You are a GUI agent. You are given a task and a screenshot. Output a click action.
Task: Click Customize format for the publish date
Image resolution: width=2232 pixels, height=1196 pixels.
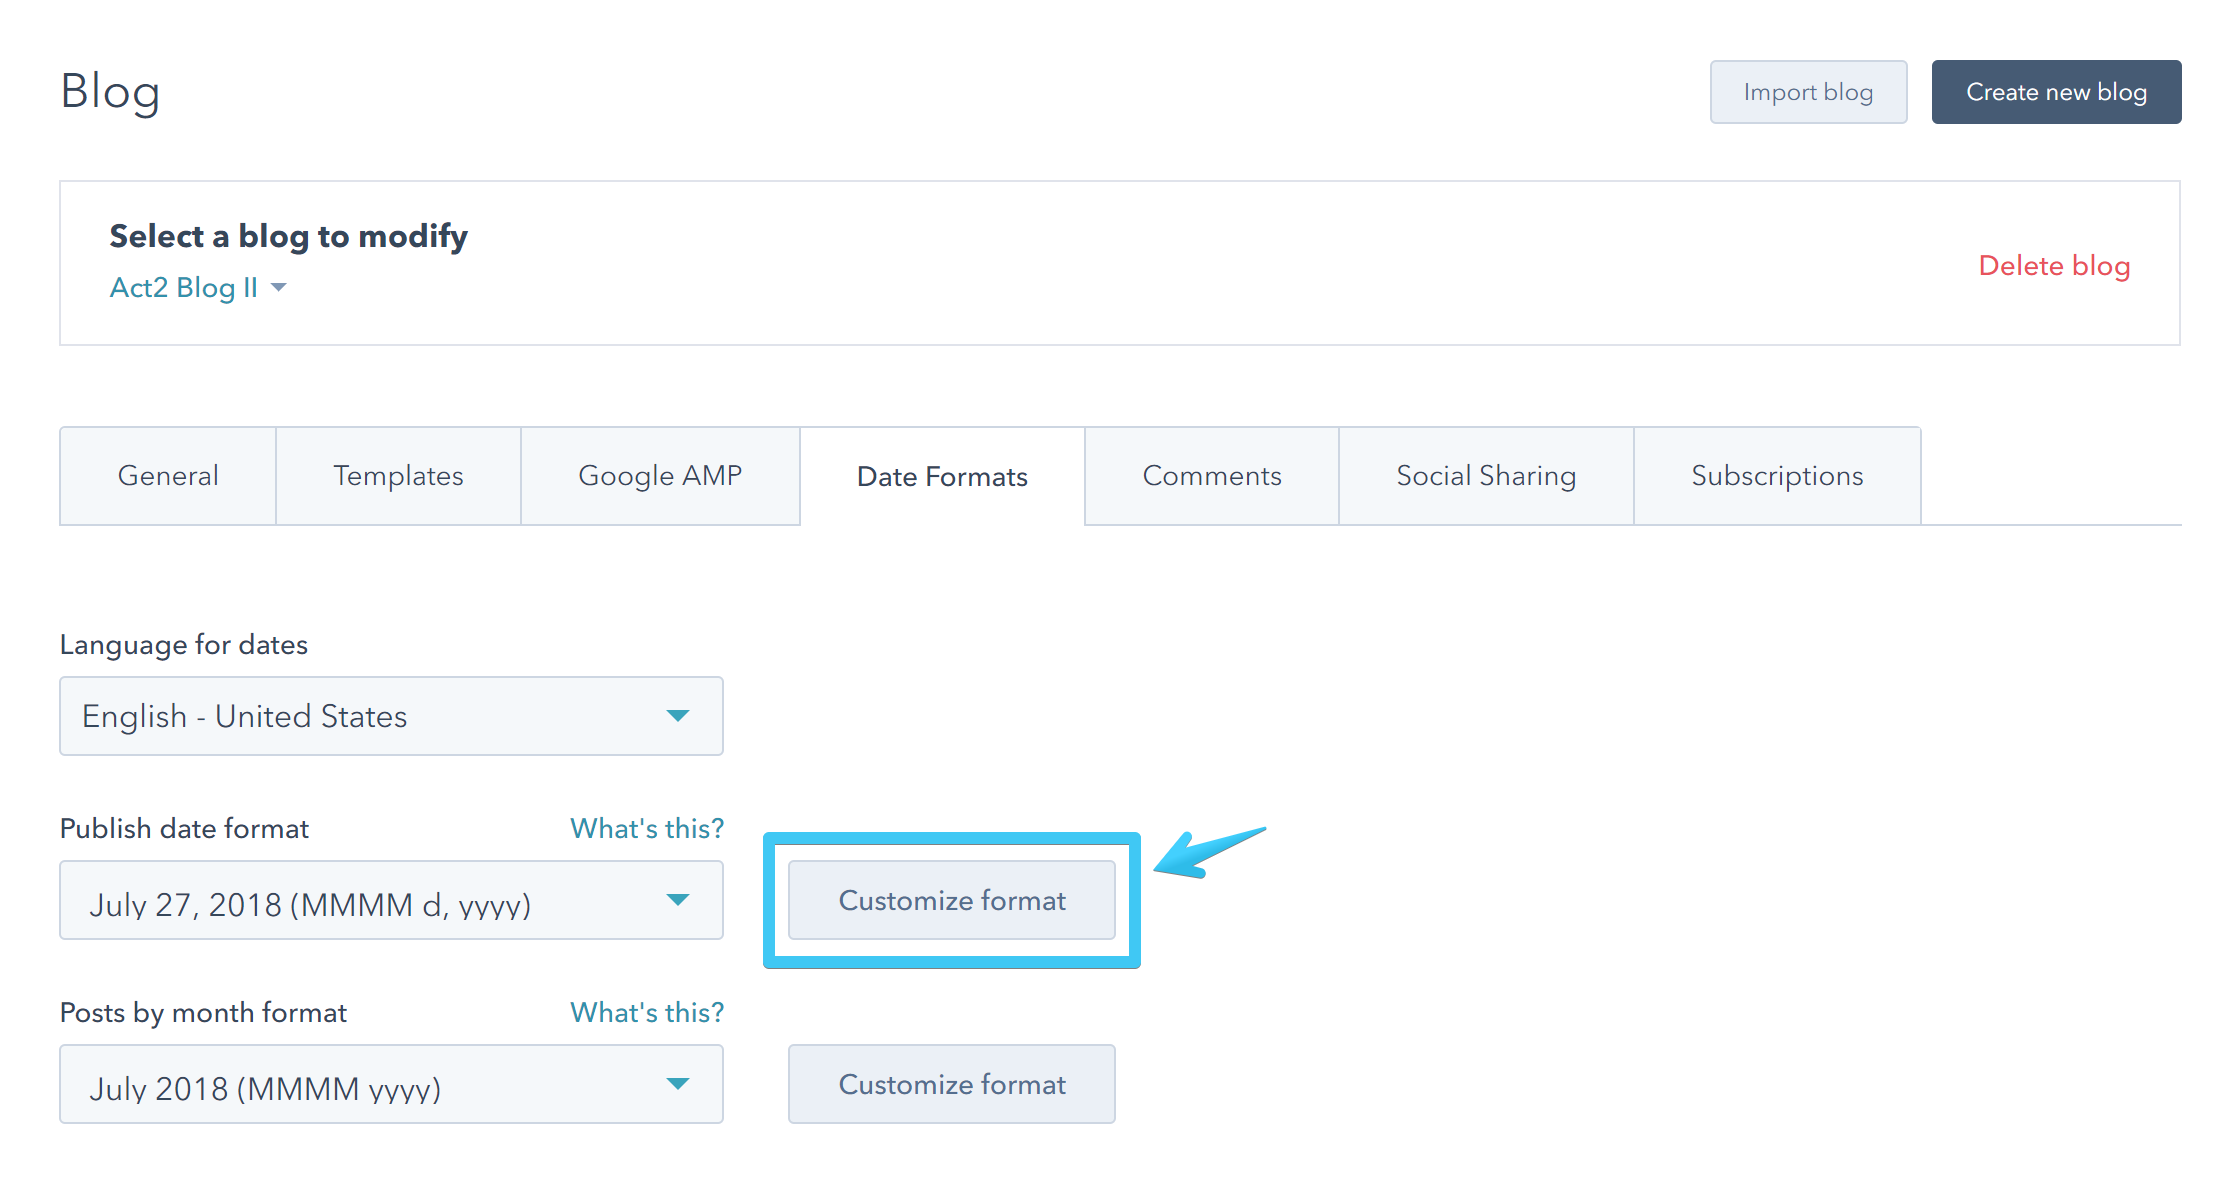951,900
